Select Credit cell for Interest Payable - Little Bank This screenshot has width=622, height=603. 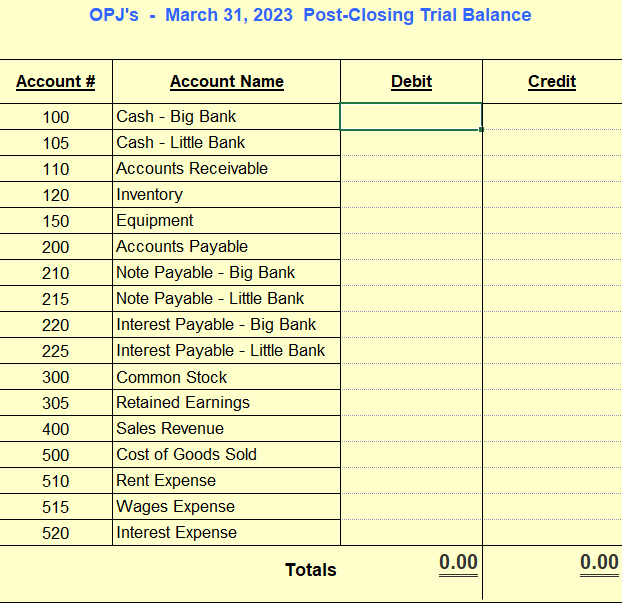click(x=552, y=351)
